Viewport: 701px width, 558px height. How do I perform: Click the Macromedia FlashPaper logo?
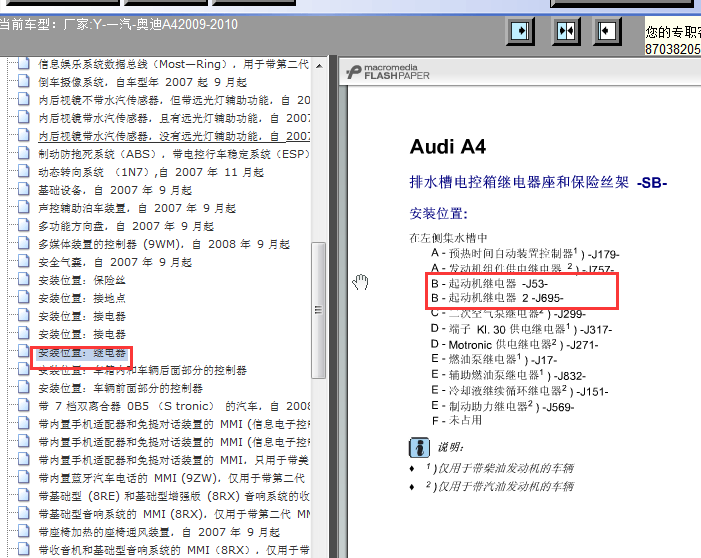pyautogui.click(x=388, y=72)
